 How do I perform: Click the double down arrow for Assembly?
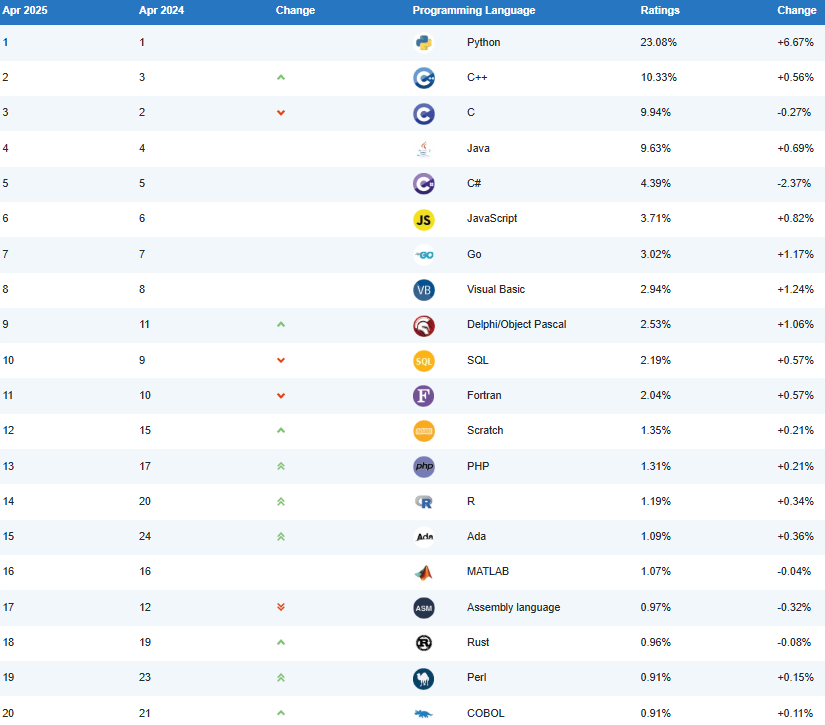[281, 607]
